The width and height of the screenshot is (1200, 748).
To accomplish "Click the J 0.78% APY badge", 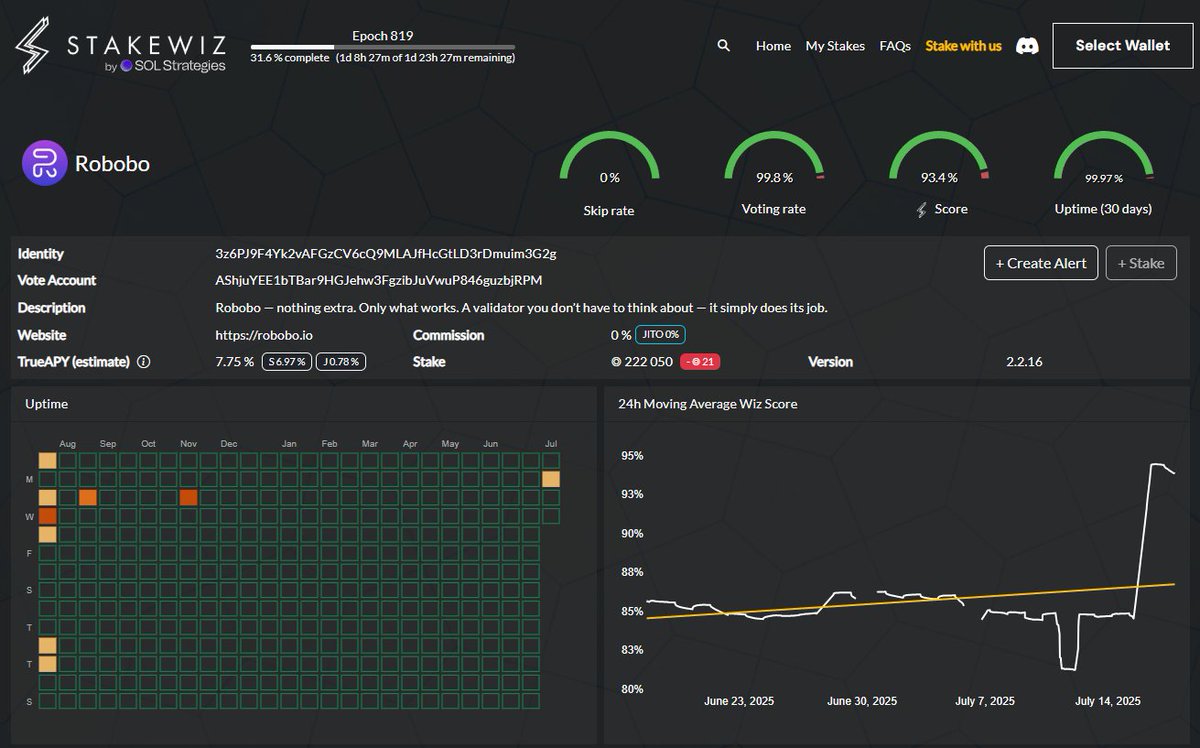I will (341, 362).
